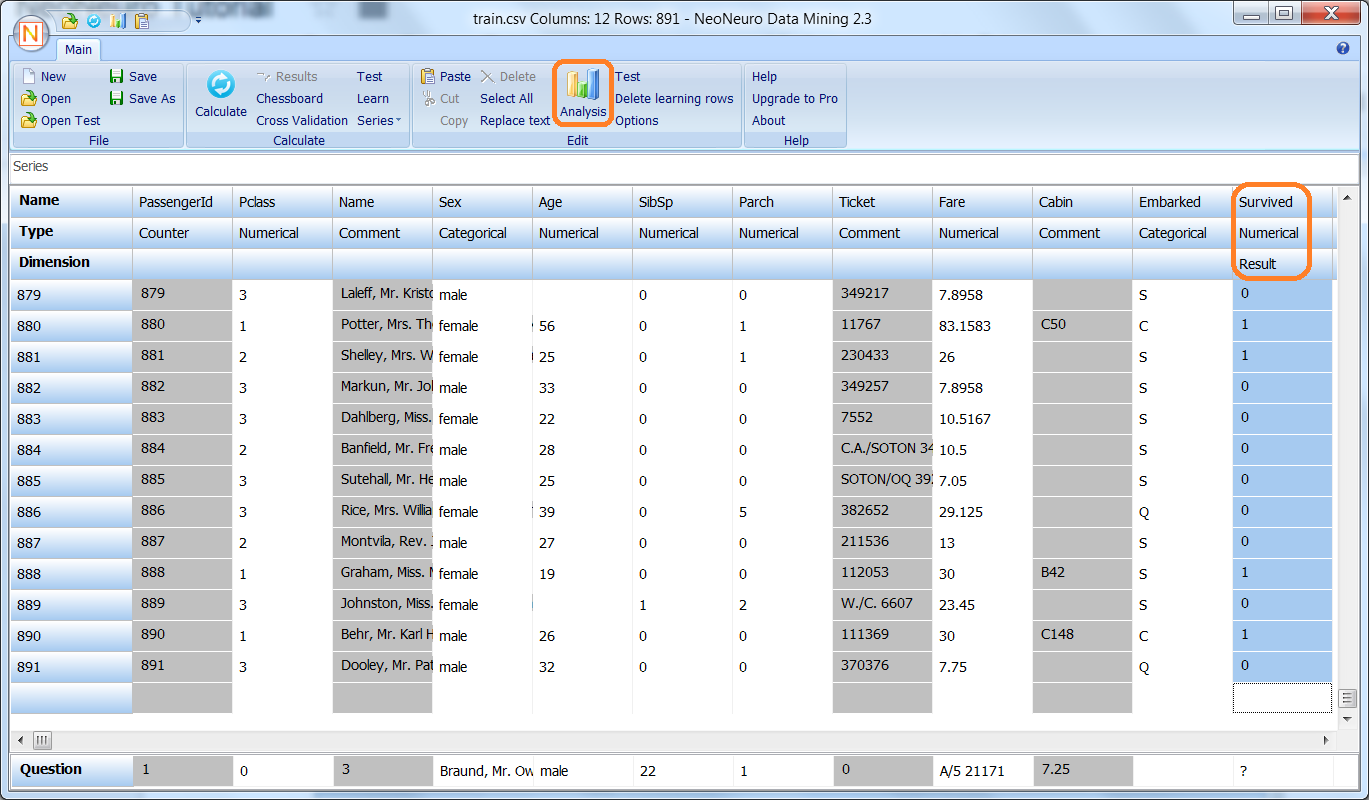1369x800 pixels.
Task: Click the Results button in the Calculate group
Action: 287,76
